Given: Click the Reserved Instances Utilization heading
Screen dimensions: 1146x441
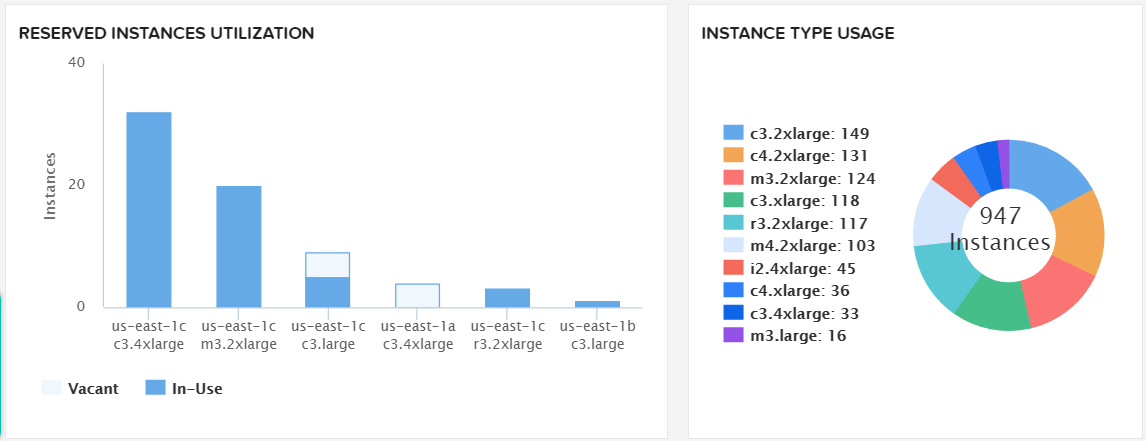Looking at the screenshot, I should [167, 33].
